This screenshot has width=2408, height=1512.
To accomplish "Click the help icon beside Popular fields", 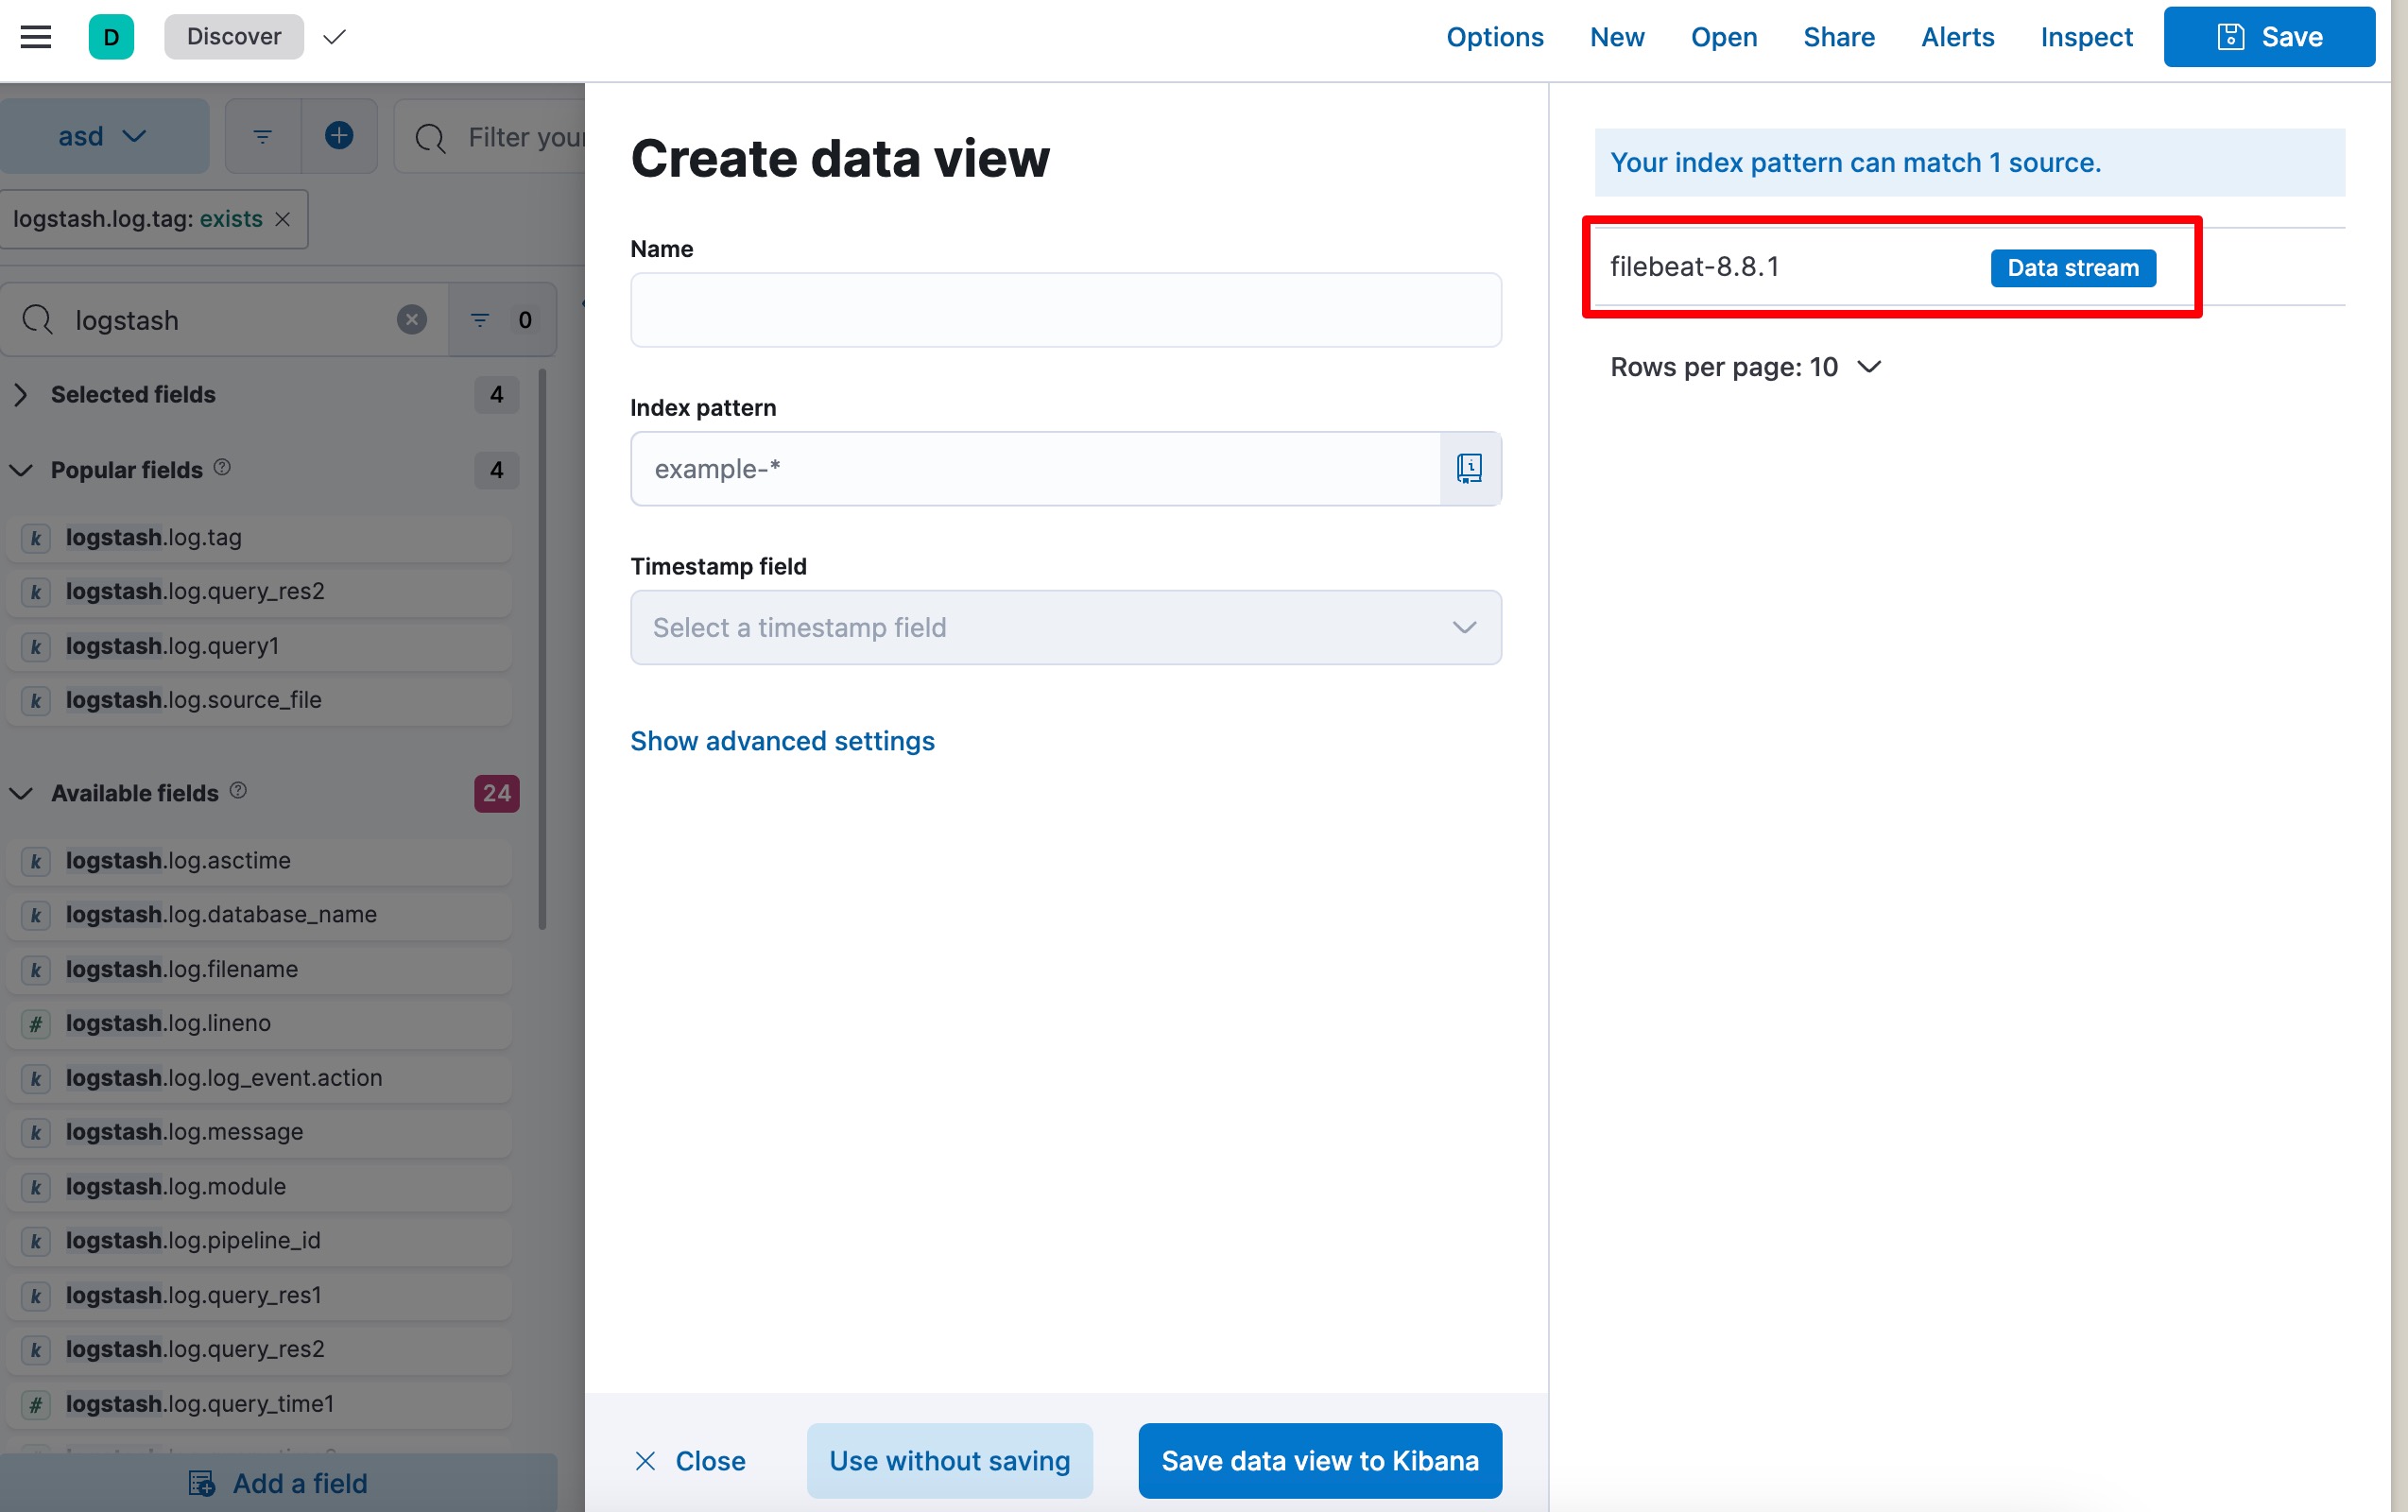I will (223, 468).
